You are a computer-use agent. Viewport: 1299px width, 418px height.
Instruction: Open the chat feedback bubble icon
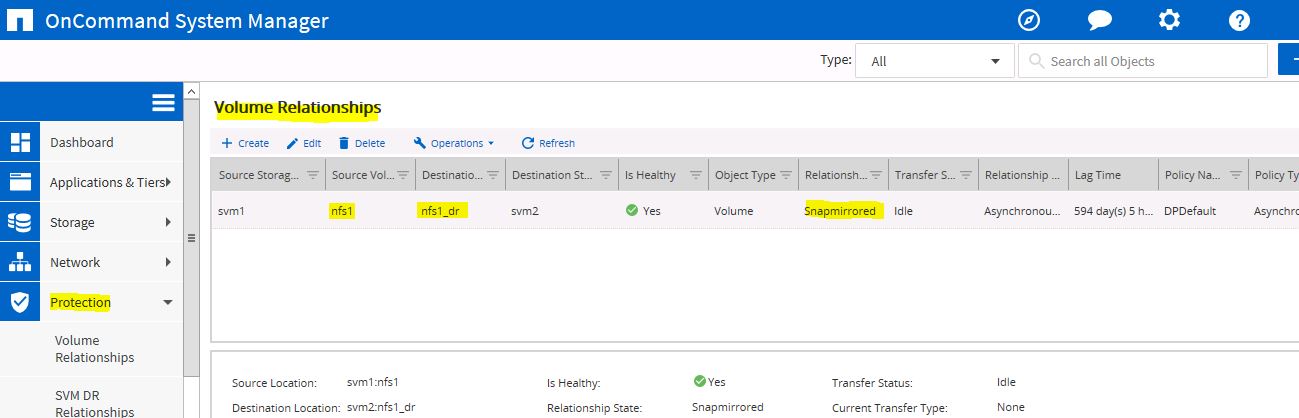[x=1100, y=20]
